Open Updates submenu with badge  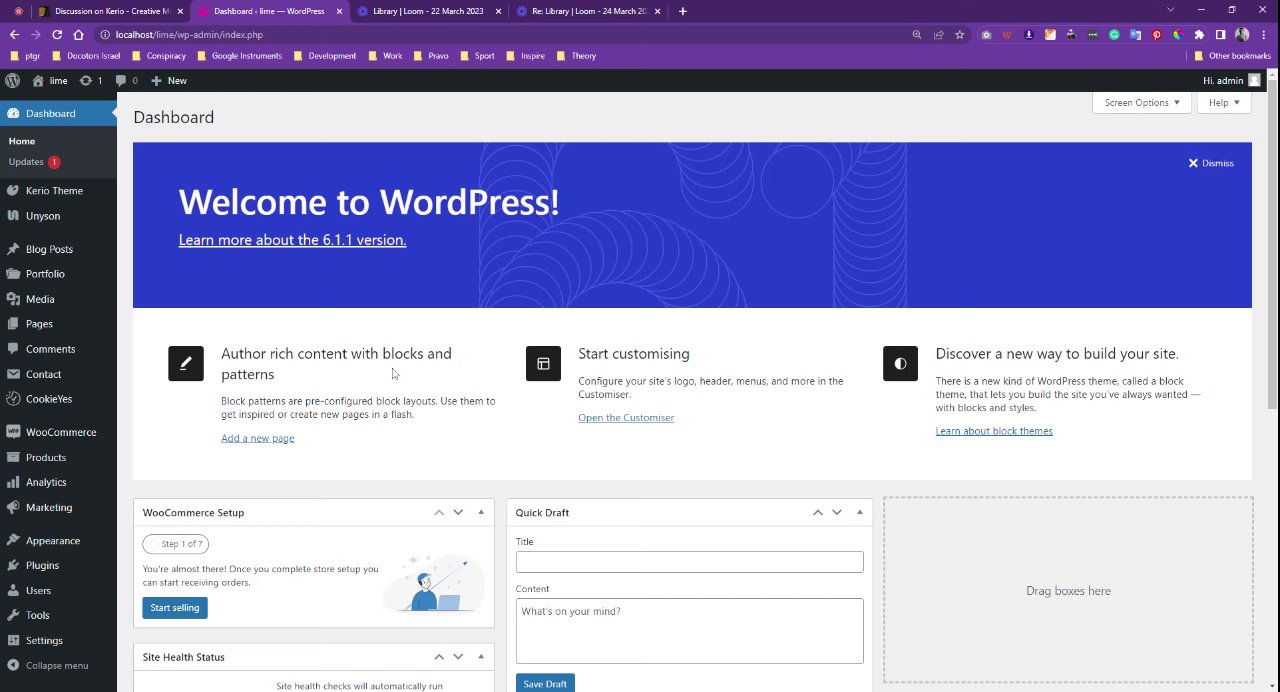click(34, 161)
